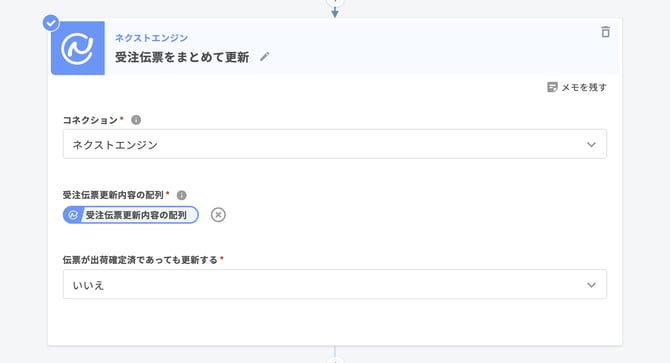The image size is (670, 363).
Task: Click the メモを残す link text
Action: (x=584, y=87)
